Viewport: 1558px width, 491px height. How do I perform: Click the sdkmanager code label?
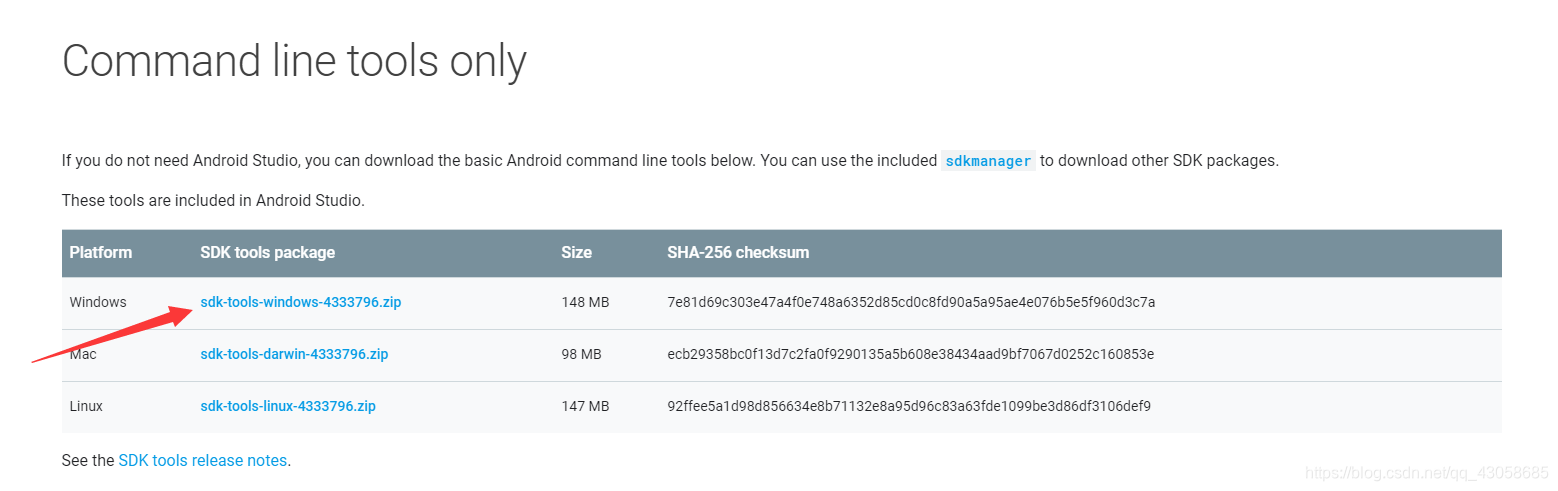tap(988, 161)
